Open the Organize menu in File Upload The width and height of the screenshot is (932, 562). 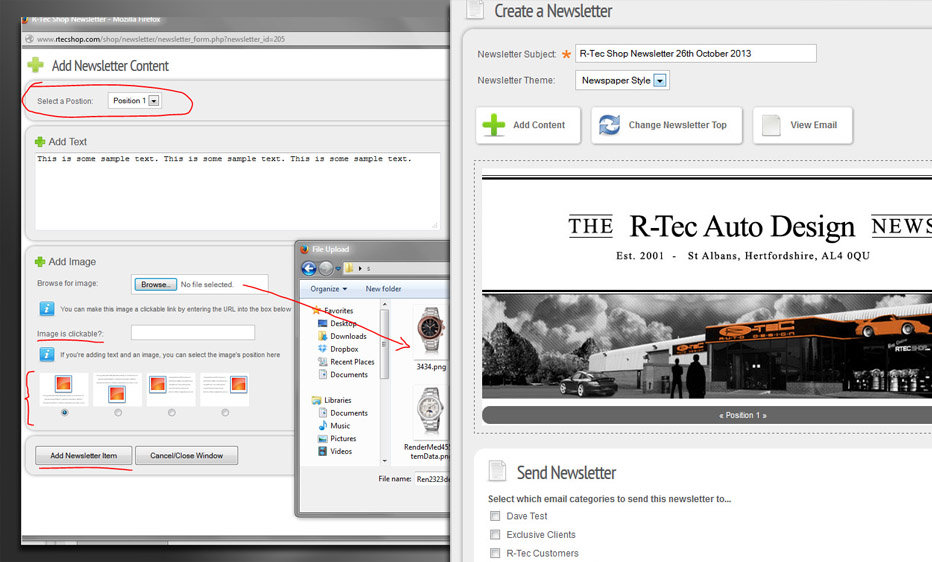[x=328, y=289]
